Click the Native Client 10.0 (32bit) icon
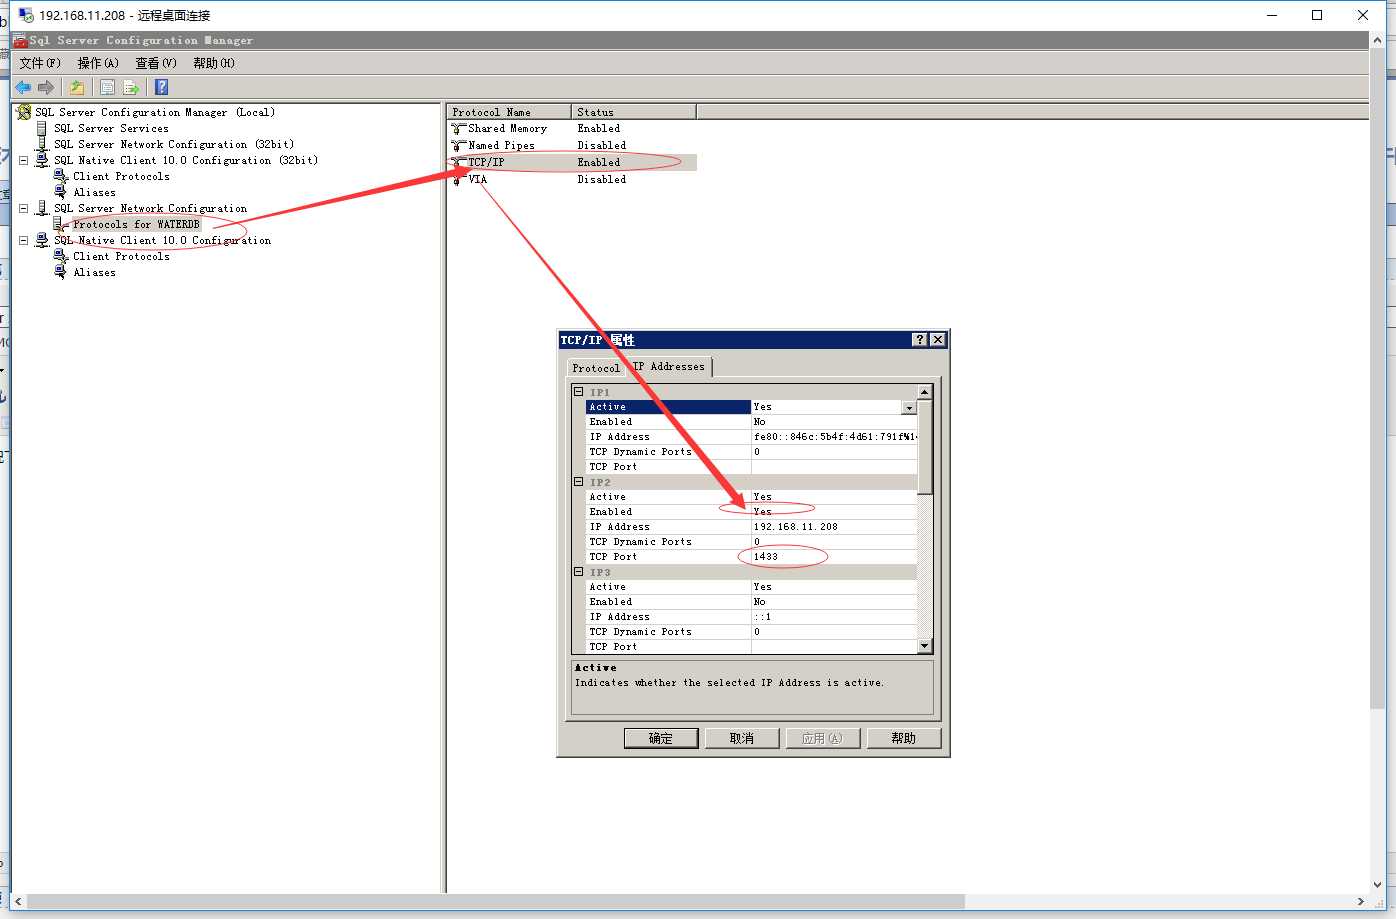The image size is (1396, 919). point(42,160)
